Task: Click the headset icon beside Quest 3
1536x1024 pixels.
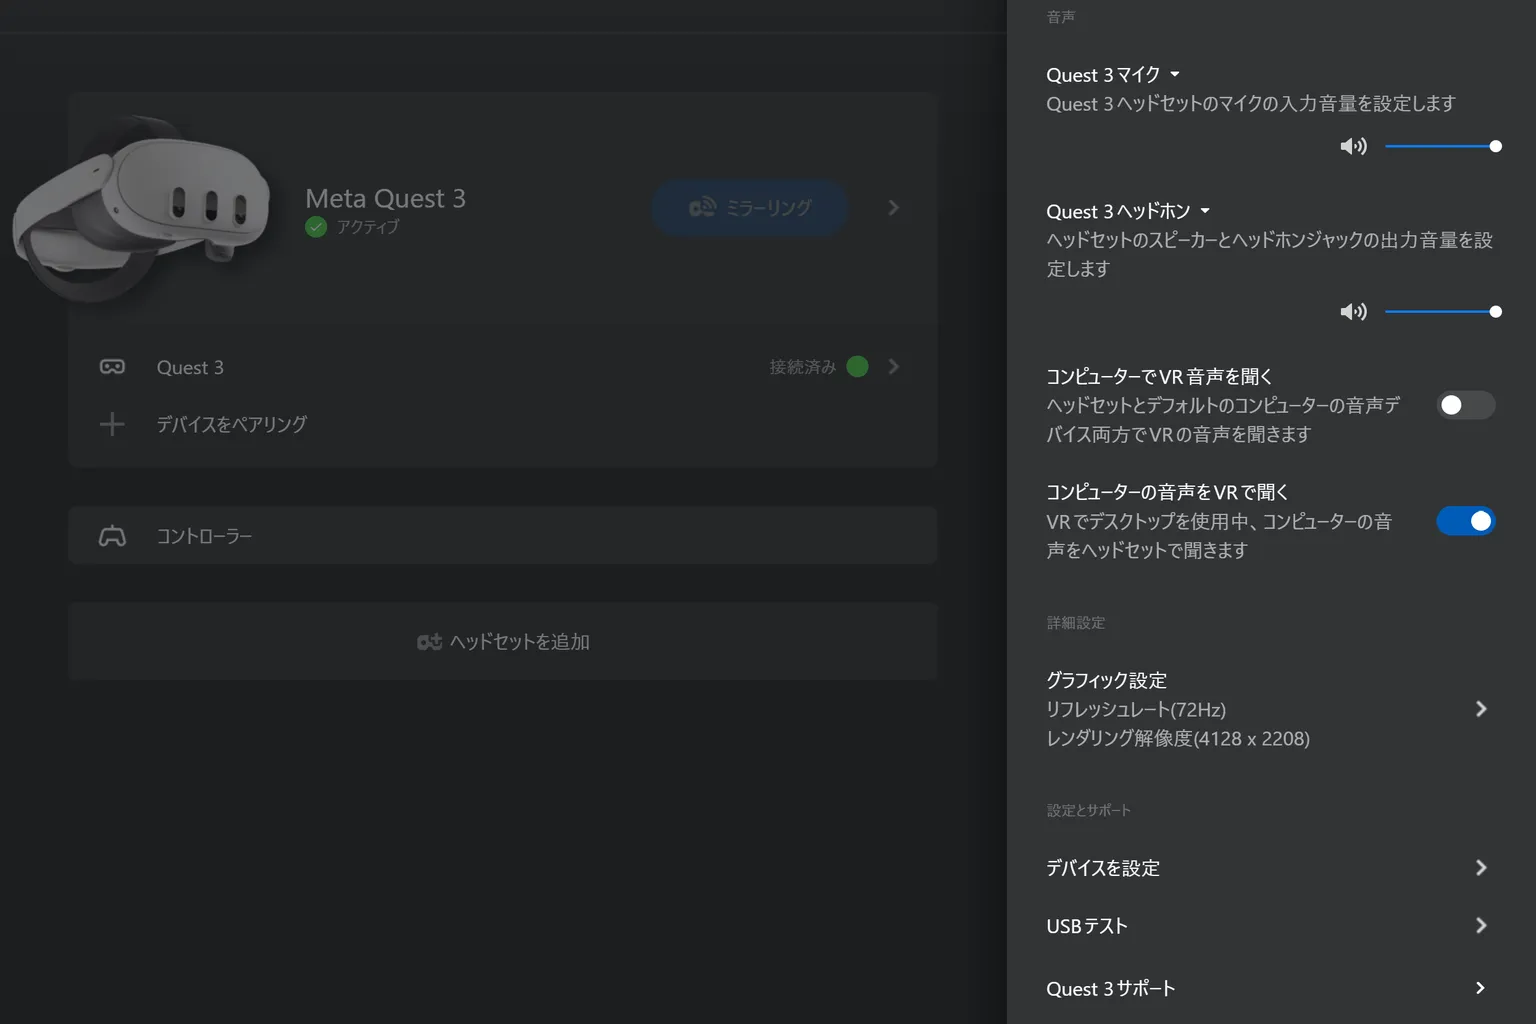Action: coord(112,367)
